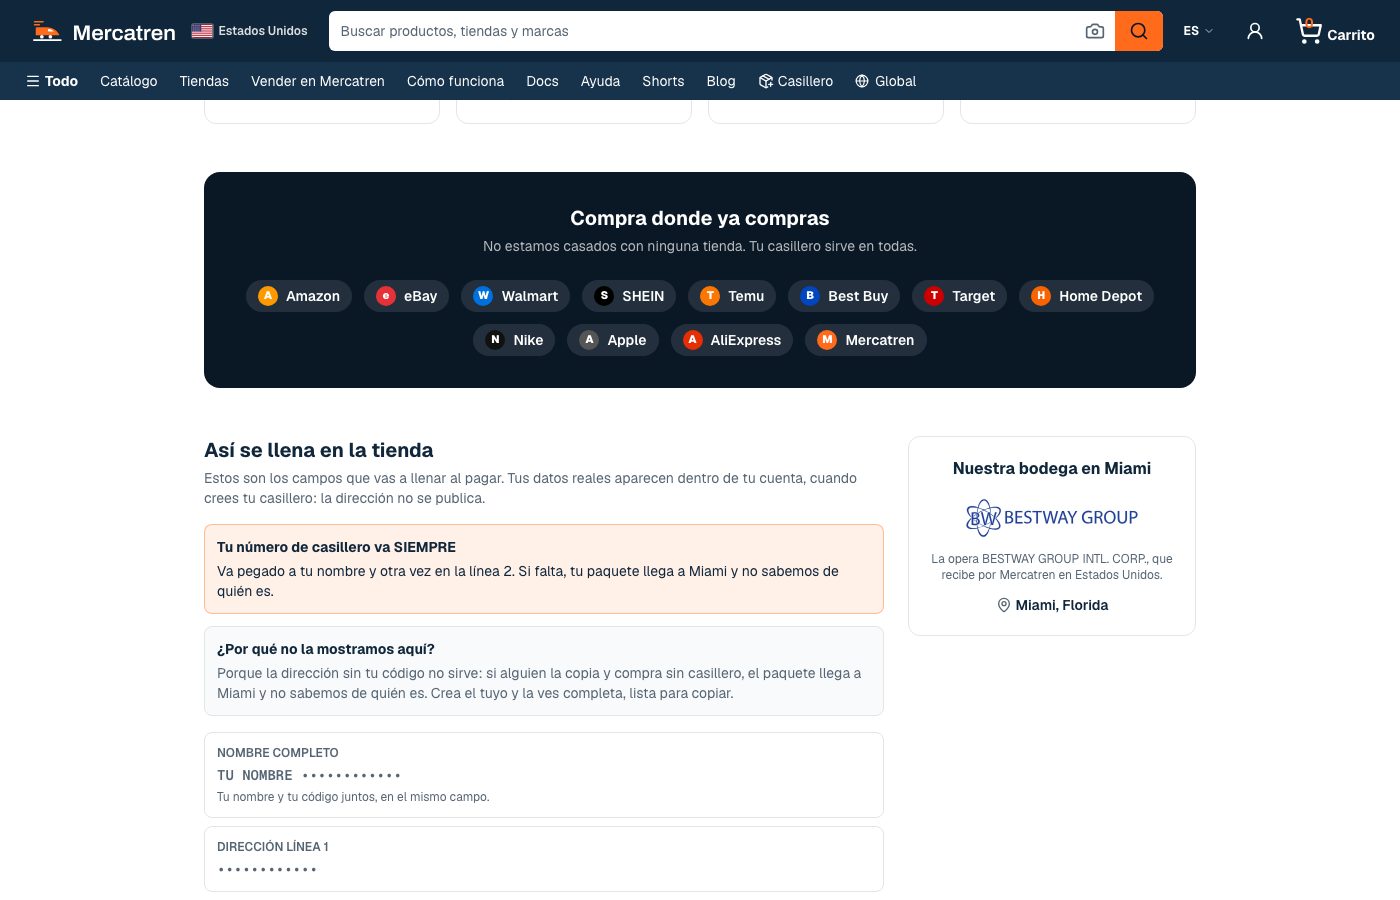The height and width of the screenshot is (900, 1400).
Task: Click the DIRECCIÓN LÍNEA 1 field card
Action: pyautogui.click(x=544, y=859)
